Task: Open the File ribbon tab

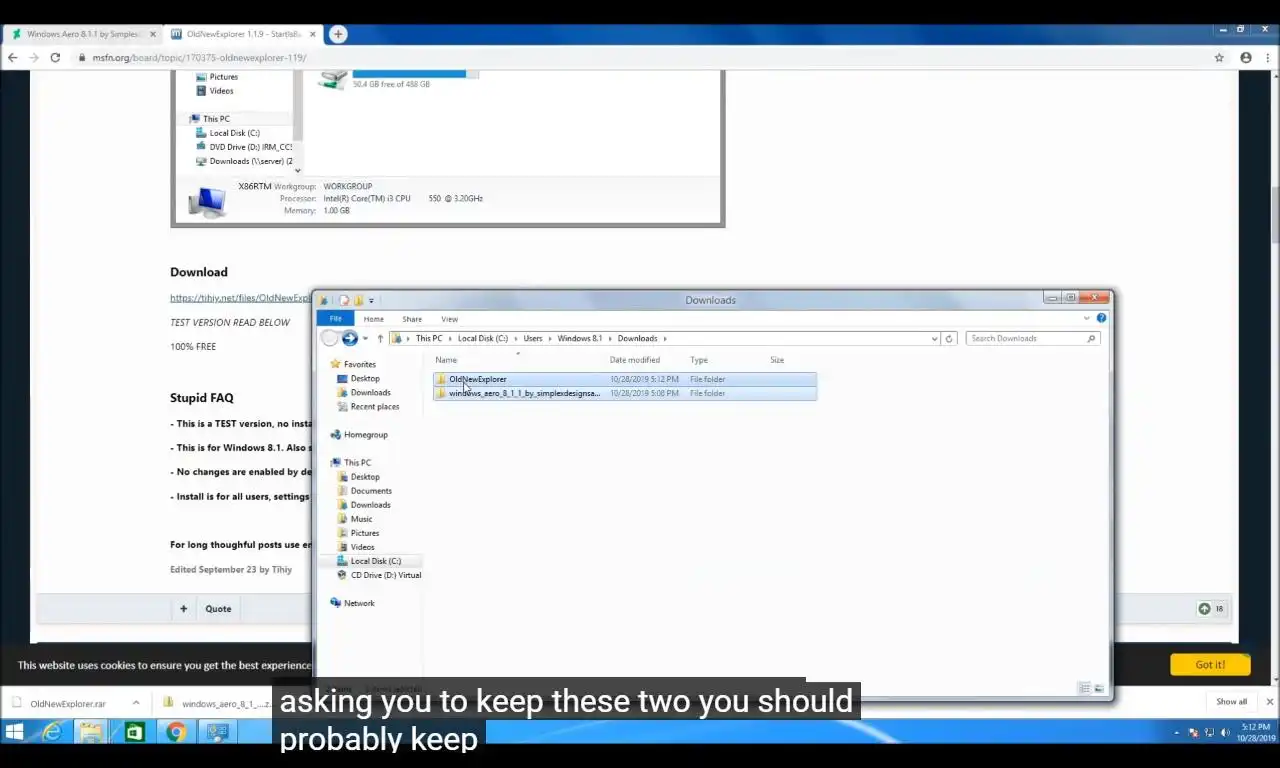Action: pyautogui.click(x=336, y=318)
